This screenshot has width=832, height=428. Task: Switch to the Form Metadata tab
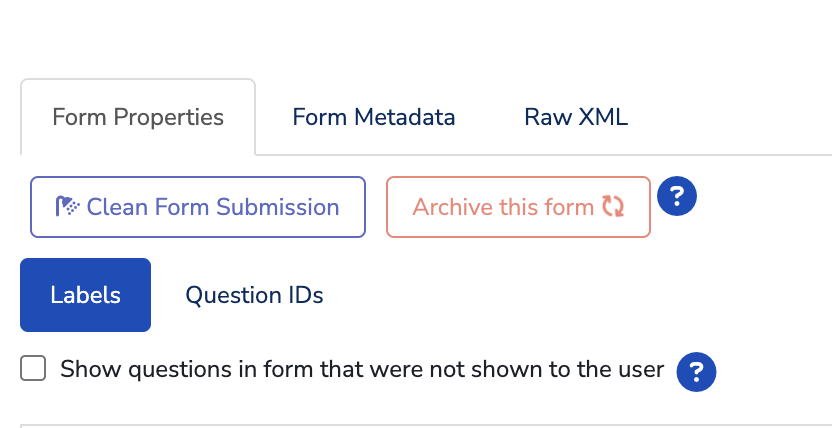pyautogui.click(x=374, y=117)
